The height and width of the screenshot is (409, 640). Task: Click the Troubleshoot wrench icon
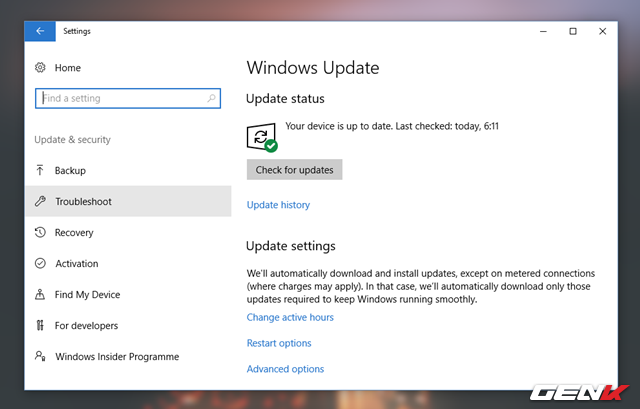40,201
